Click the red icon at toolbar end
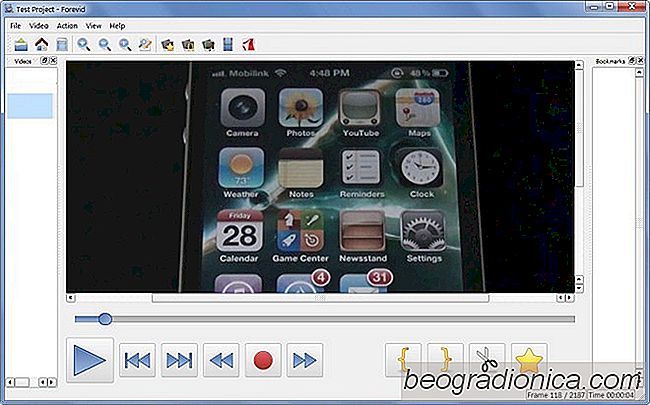 tap(251, 44)
